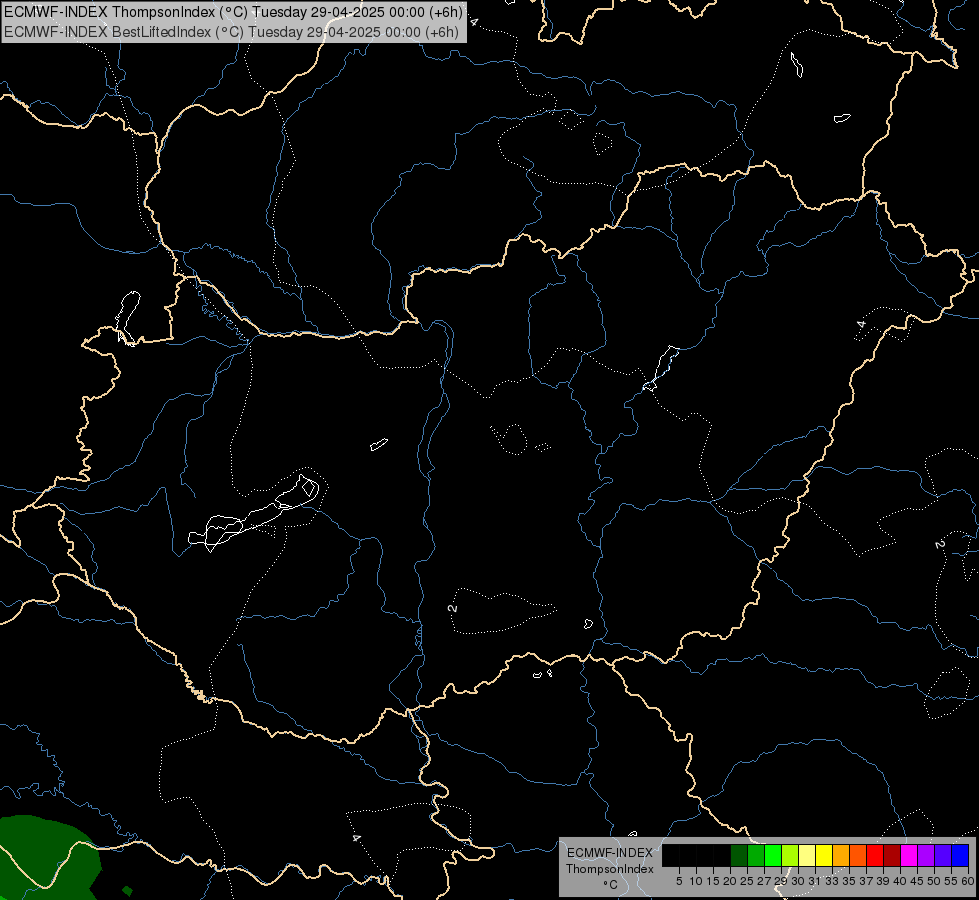Click the legend tick label 27
The width and height of the screenshot is (979, 900).
pyautogui.click(x=765, y=881)
